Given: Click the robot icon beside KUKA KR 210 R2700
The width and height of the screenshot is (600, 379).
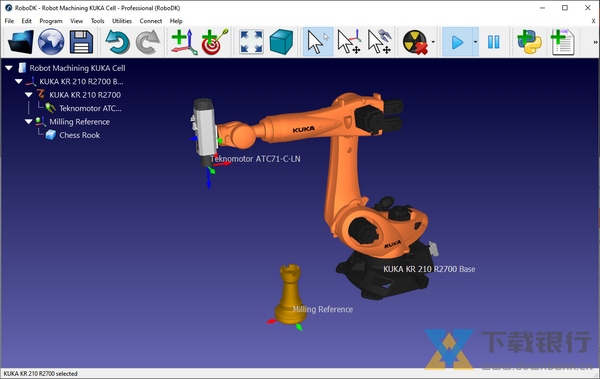Looking at the screenshot, I should pyautogui.click(x=41, y=94).
